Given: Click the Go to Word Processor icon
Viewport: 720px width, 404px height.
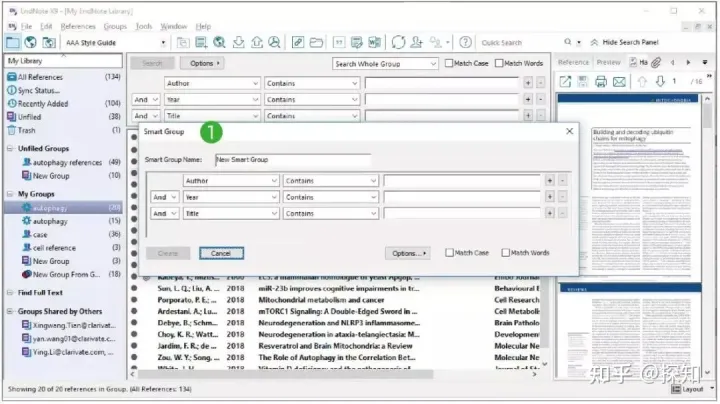Looking at the screenshot, I should pyautogui.click(x=374, y=43).
